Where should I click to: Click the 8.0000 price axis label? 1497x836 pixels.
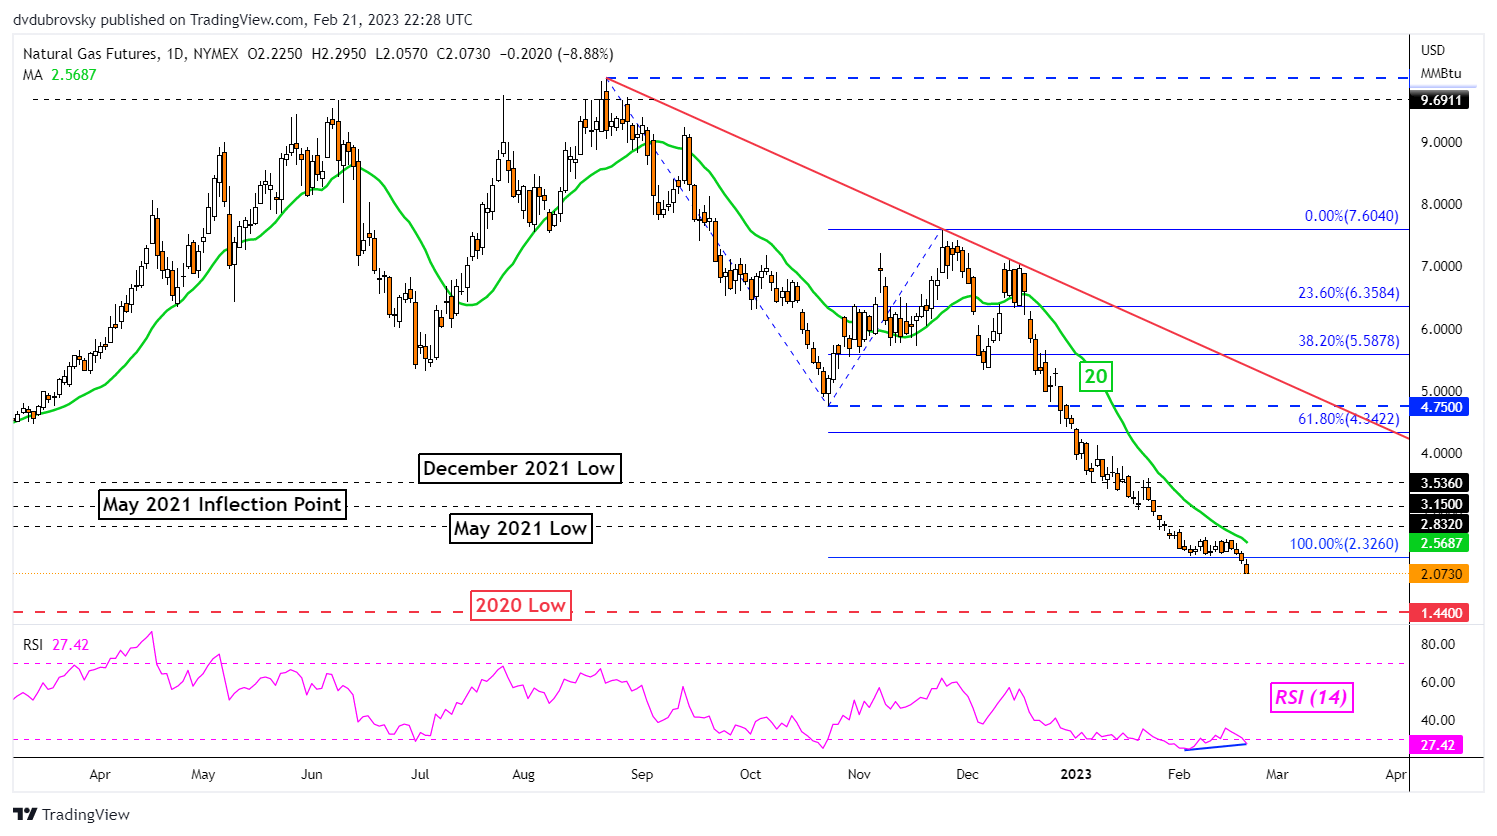click(x=1441, y=204)
